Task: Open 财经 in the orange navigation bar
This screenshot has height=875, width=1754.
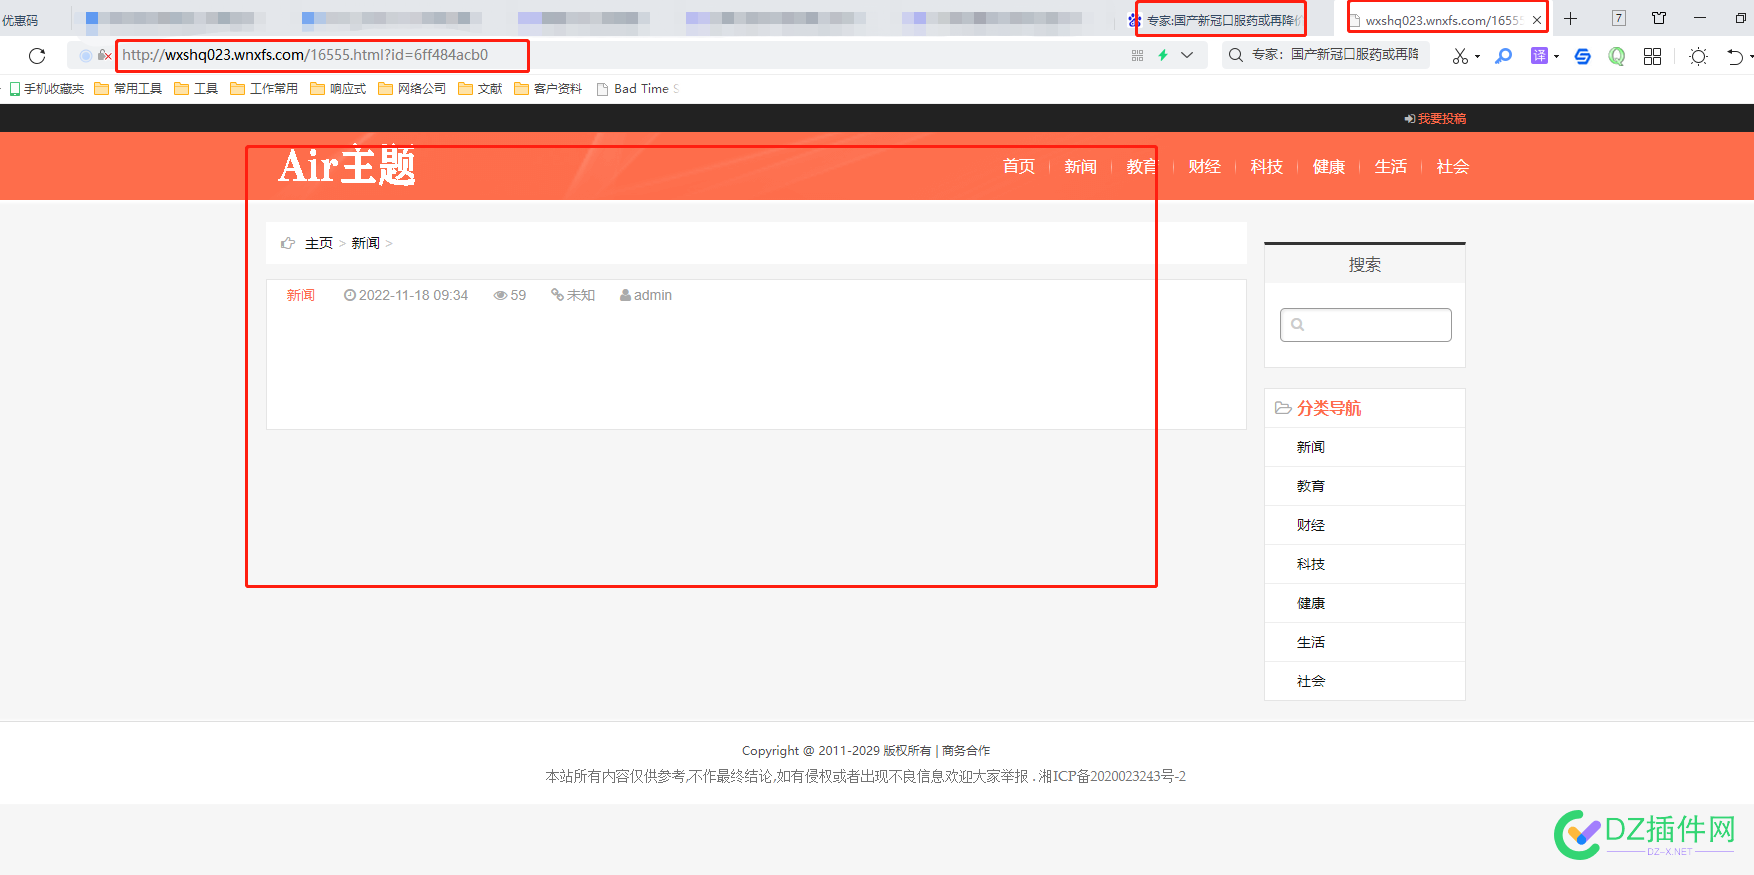Action: pyautogui.click(x=1205, y=167)
